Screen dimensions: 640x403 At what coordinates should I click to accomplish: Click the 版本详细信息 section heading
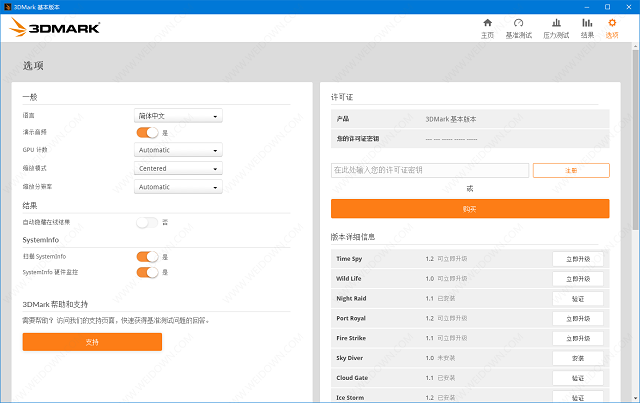tap(353, 237)
